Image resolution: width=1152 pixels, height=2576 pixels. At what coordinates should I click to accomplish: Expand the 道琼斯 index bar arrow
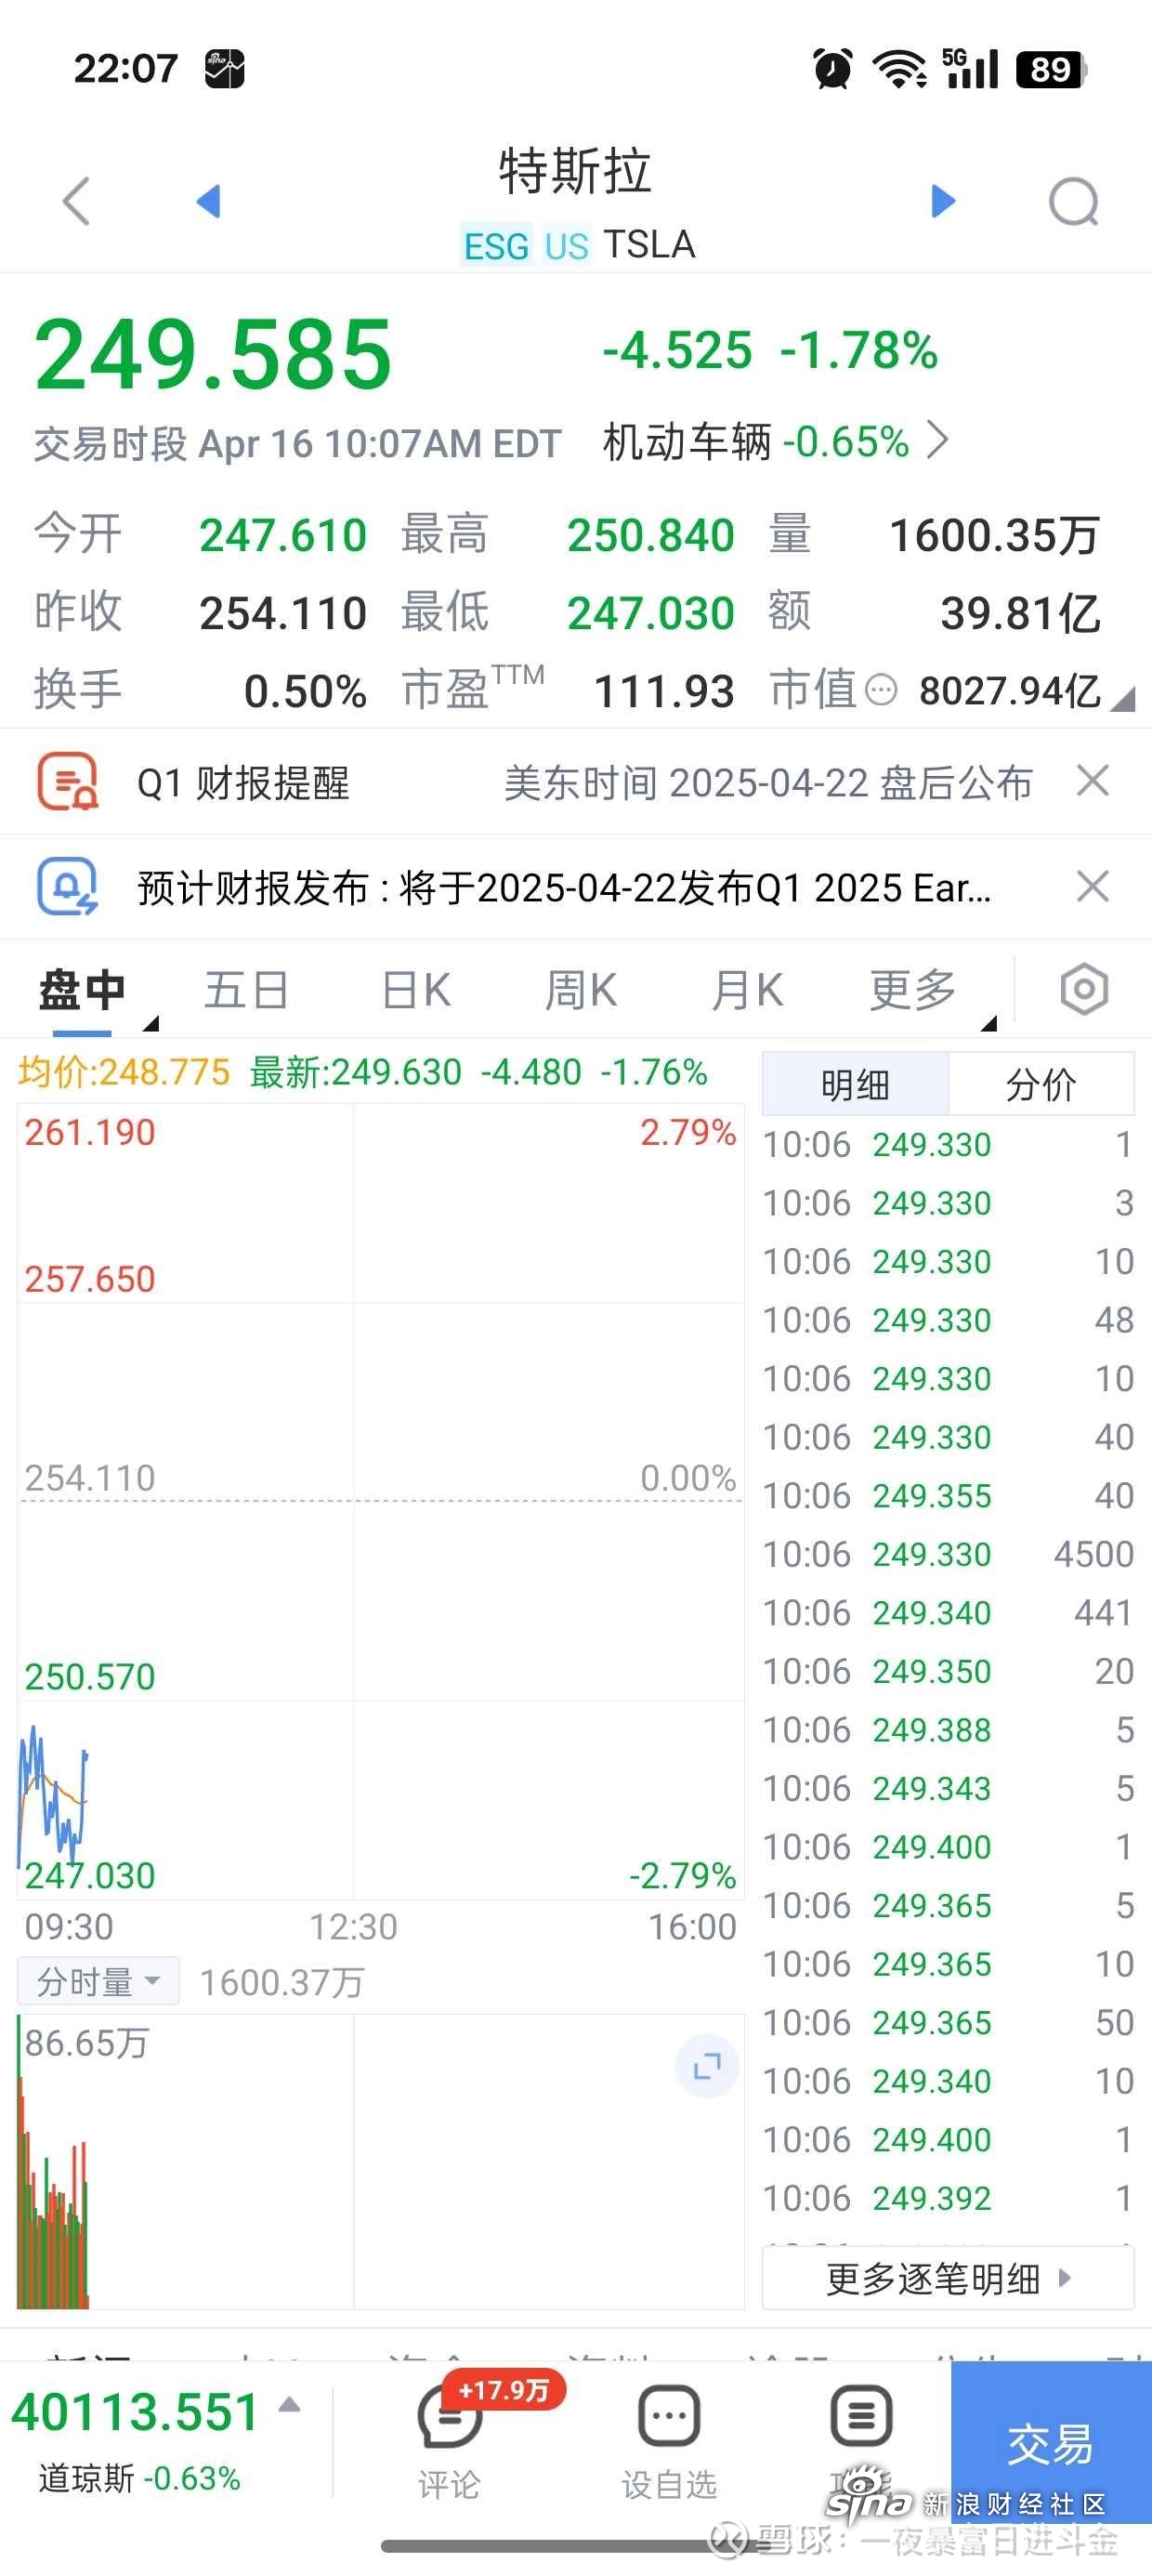[x=289, y=2405]
